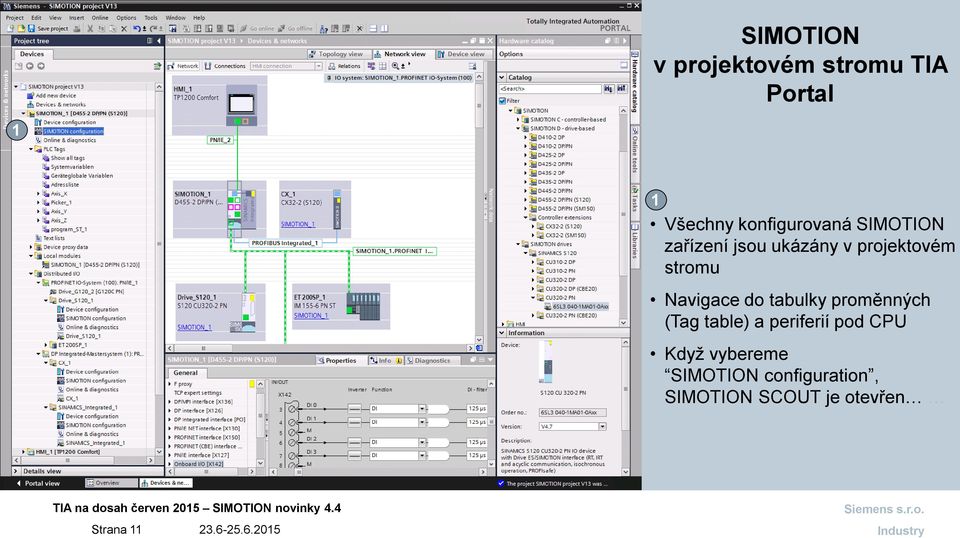Click the Go online toolbar button
The image size is (960, 538).
click(x=257, y=28)
